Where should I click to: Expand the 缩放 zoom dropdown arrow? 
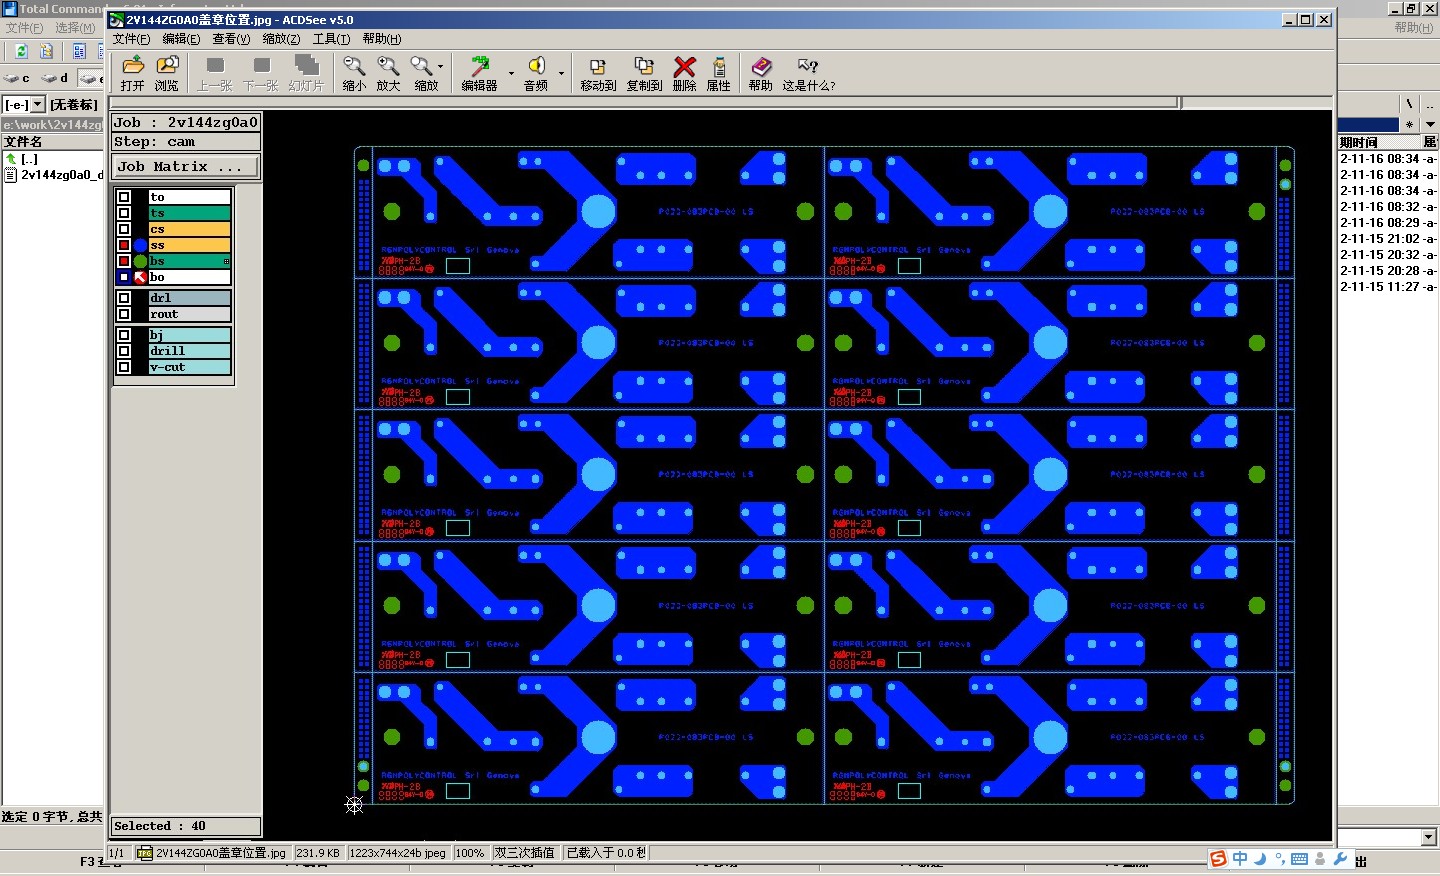click(441, 67)
